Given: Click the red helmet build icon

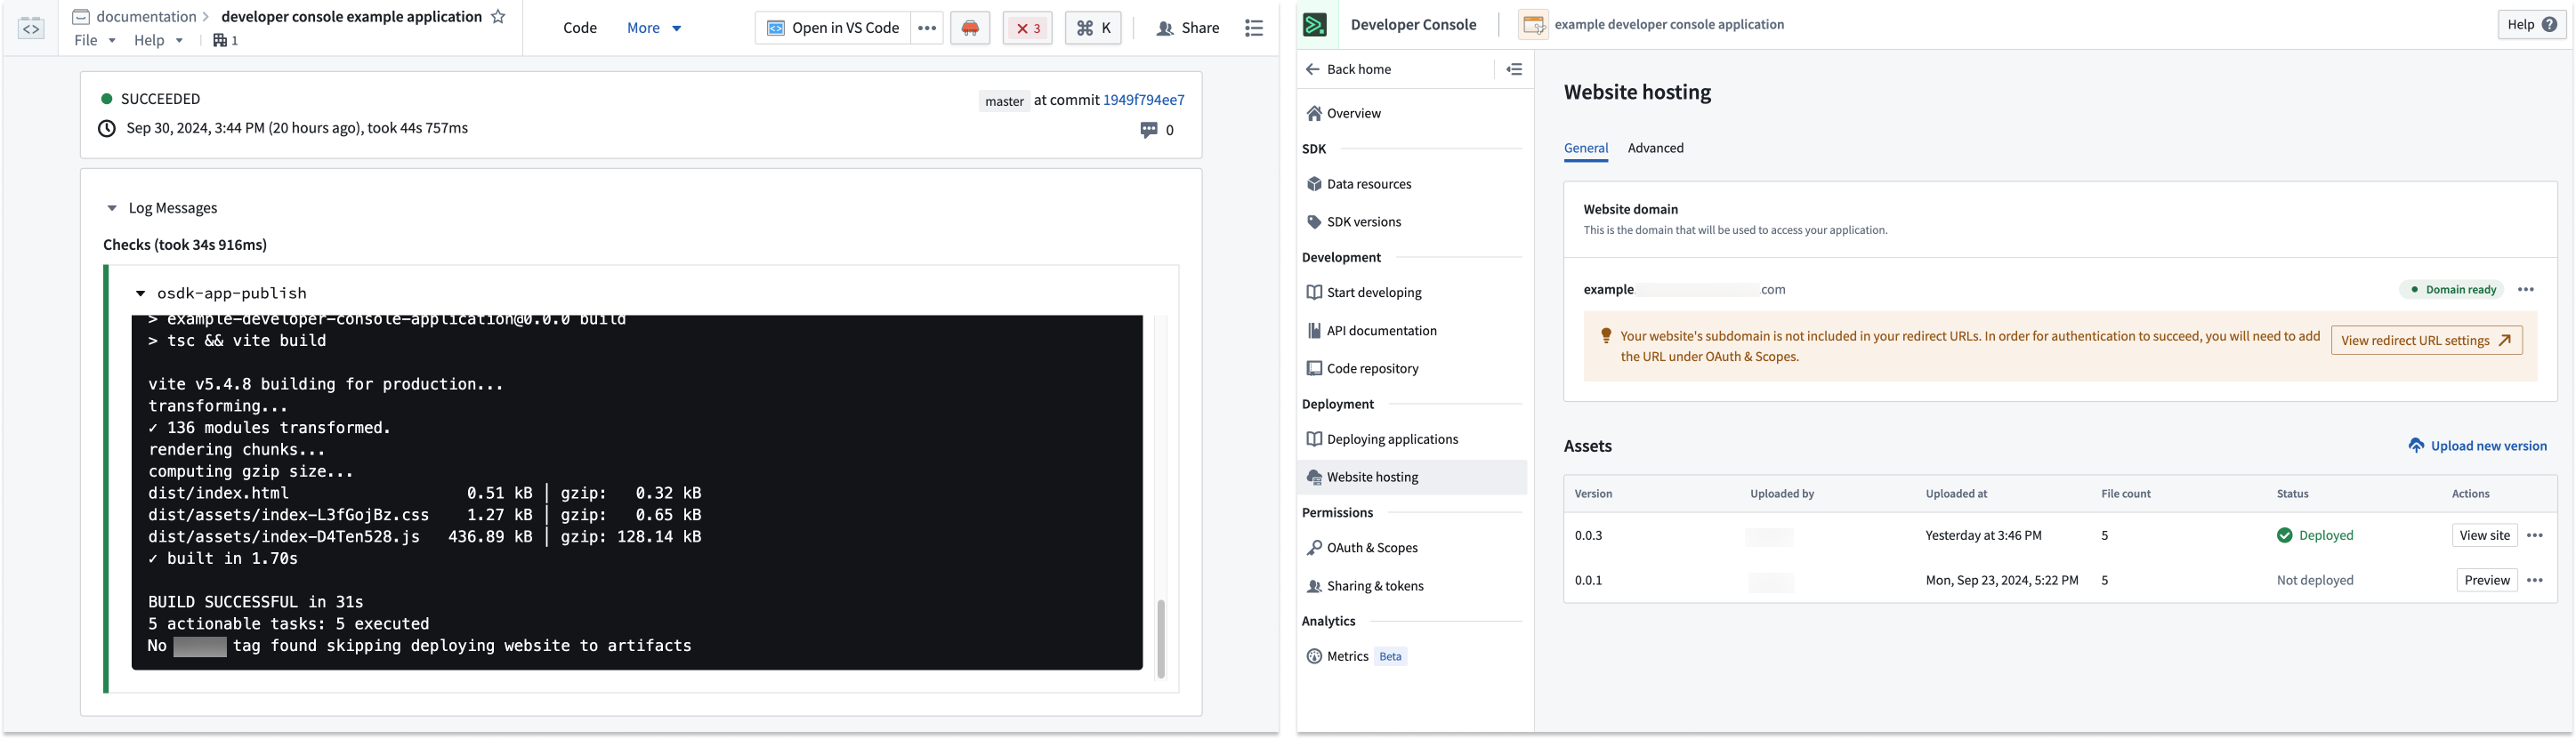Looking at the screenshot, I should [x=970, y=28].
